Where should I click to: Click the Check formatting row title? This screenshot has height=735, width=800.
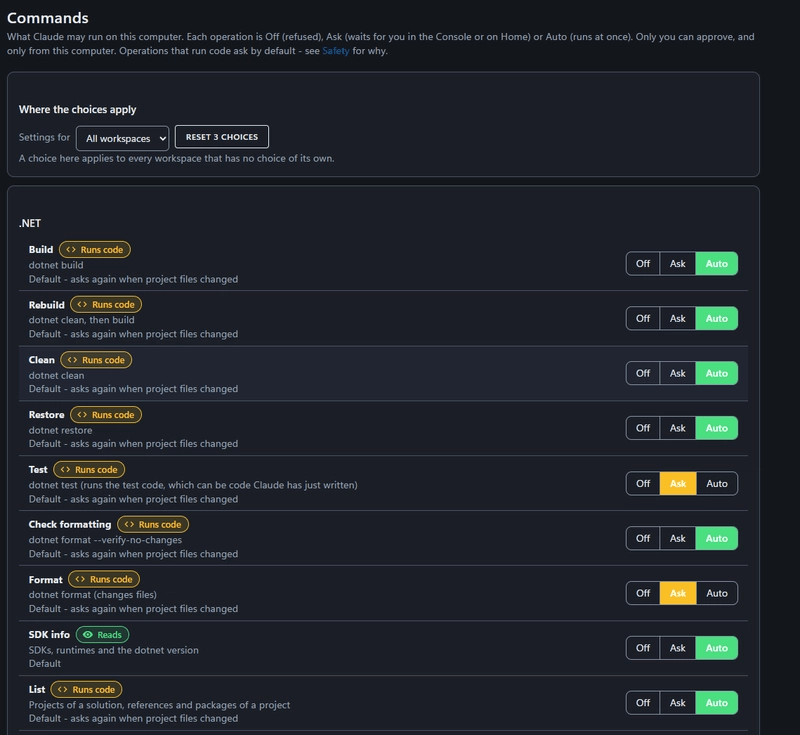[70, 524]
